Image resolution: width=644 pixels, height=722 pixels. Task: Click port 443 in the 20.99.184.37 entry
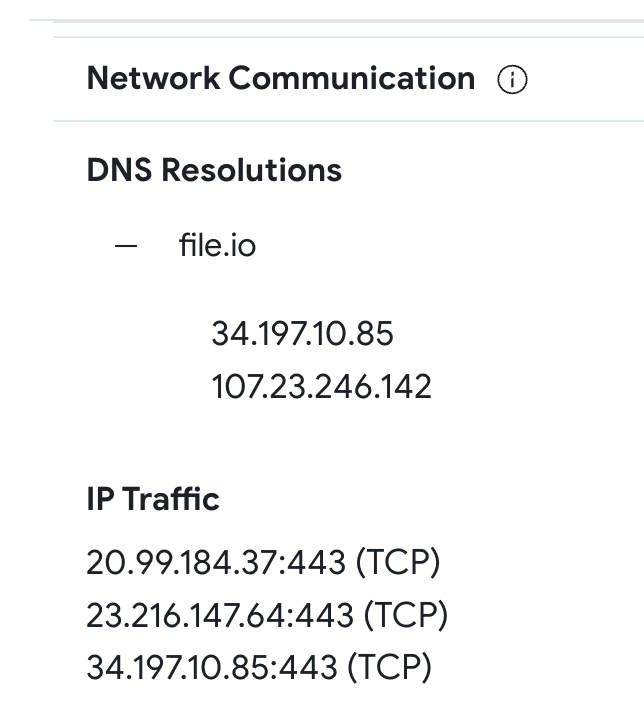click(x=317, y=563)
